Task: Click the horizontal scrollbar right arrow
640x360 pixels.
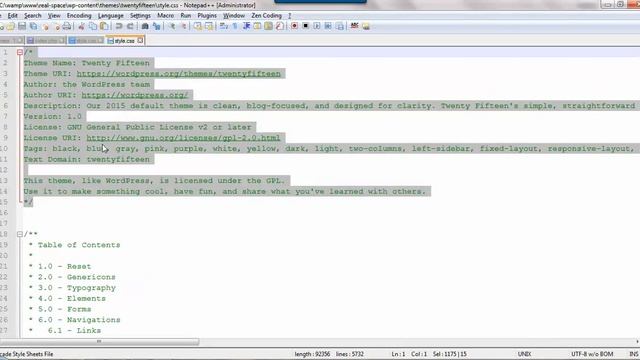Action: 637,342
